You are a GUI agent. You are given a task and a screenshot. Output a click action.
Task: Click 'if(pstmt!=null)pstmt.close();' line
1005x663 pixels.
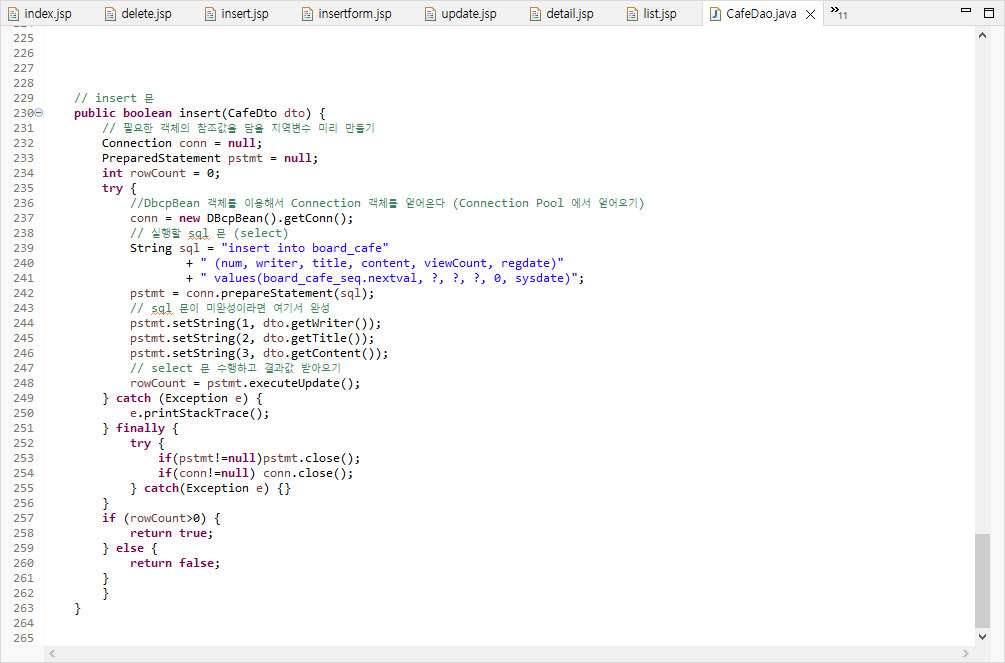pyautogui.click(x=260, y=458)
